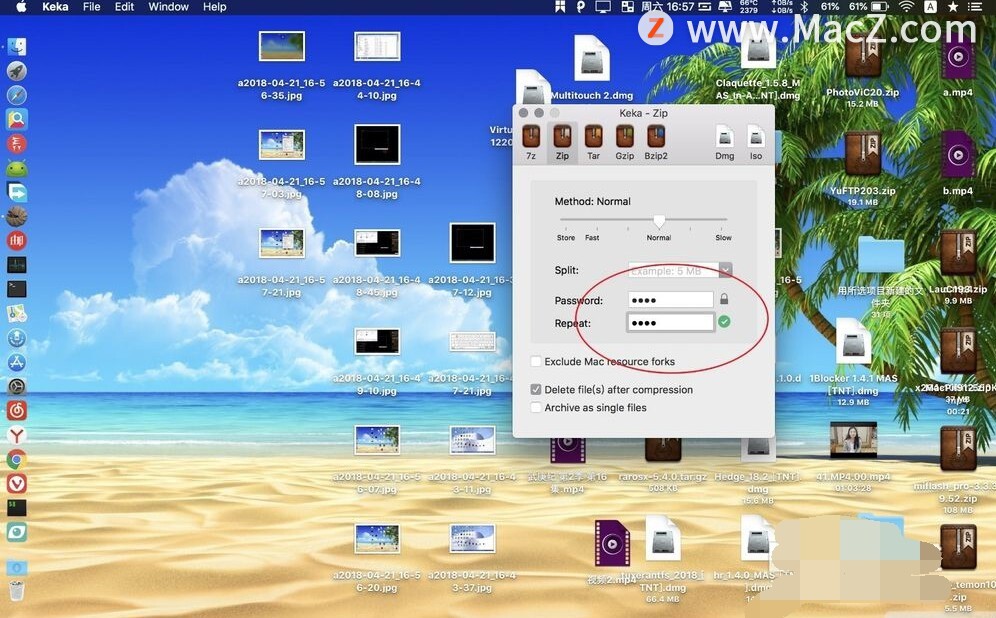Open the Help menu
The image size is (996, 618).
[x=215, y=6]
